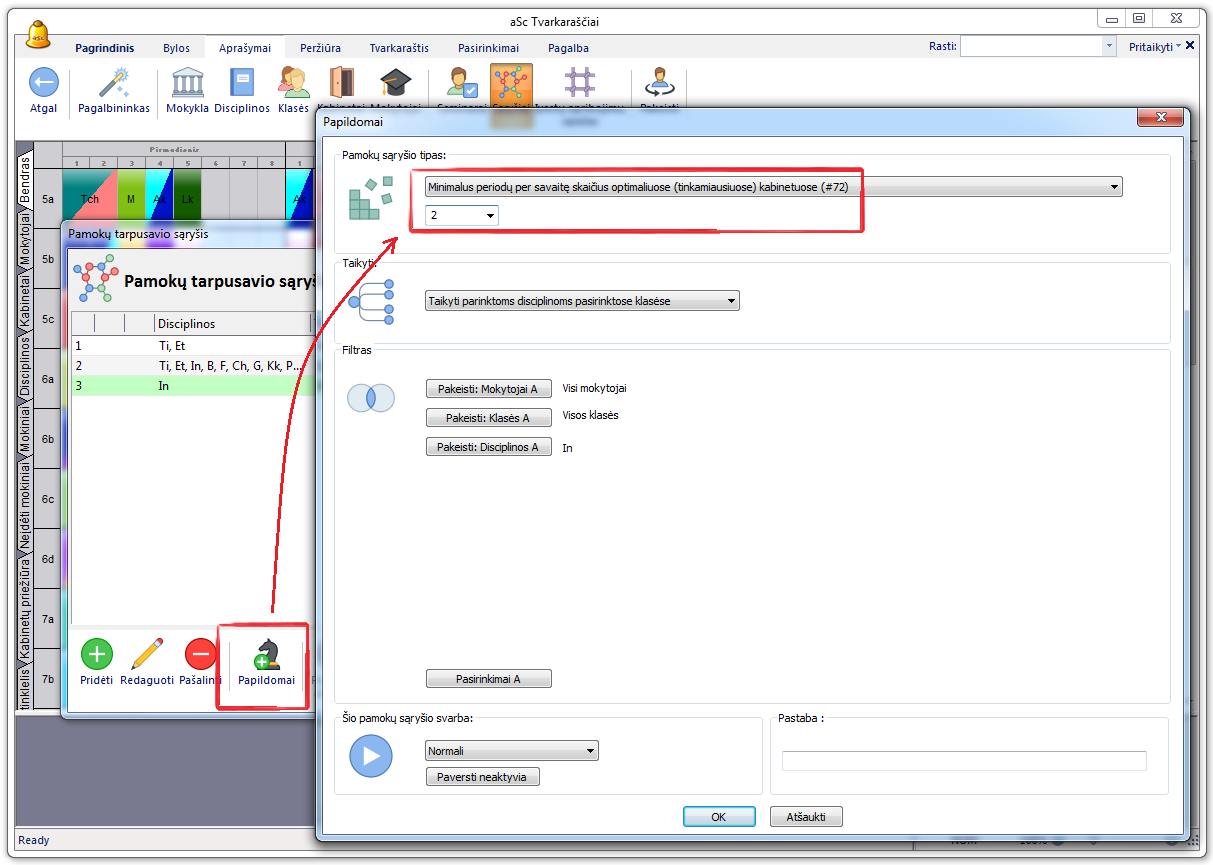
Task: Switch to the Pasirinkimai ribbon tab
Action: (488, 48)
